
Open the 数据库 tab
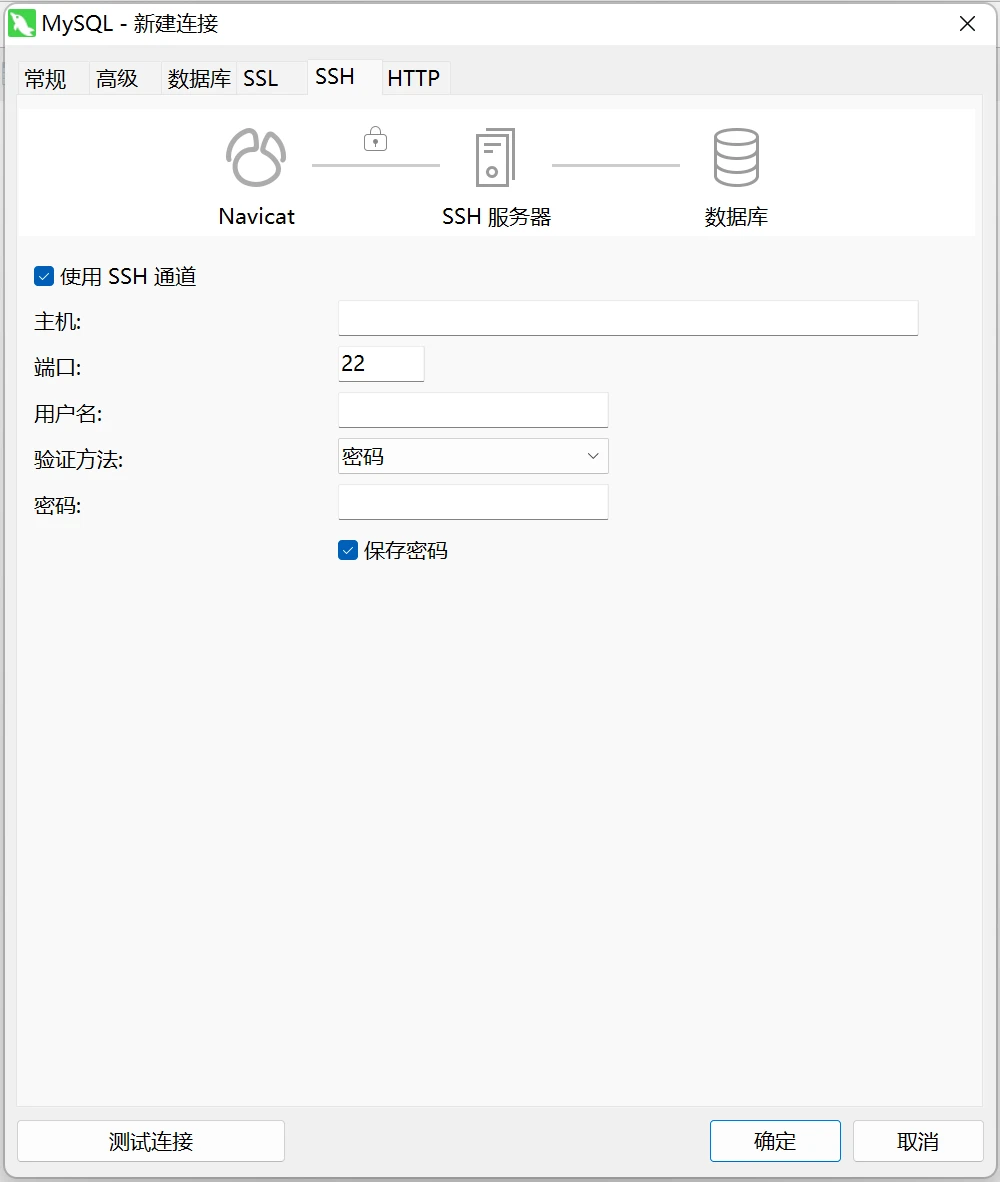[199, 78]
